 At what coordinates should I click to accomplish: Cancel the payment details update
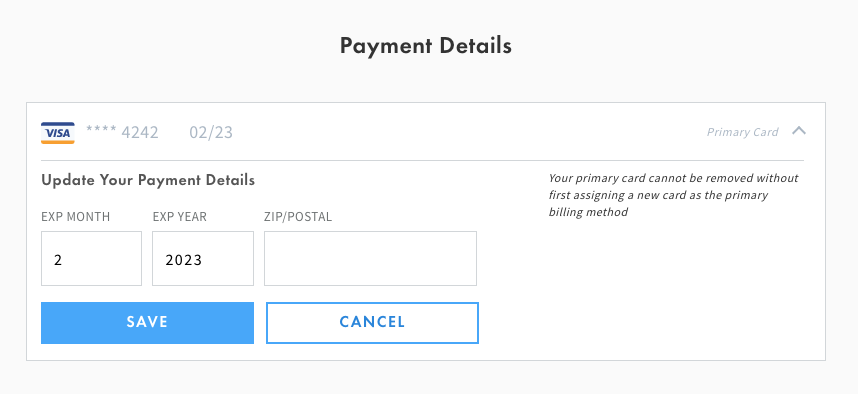coord(372,323)
